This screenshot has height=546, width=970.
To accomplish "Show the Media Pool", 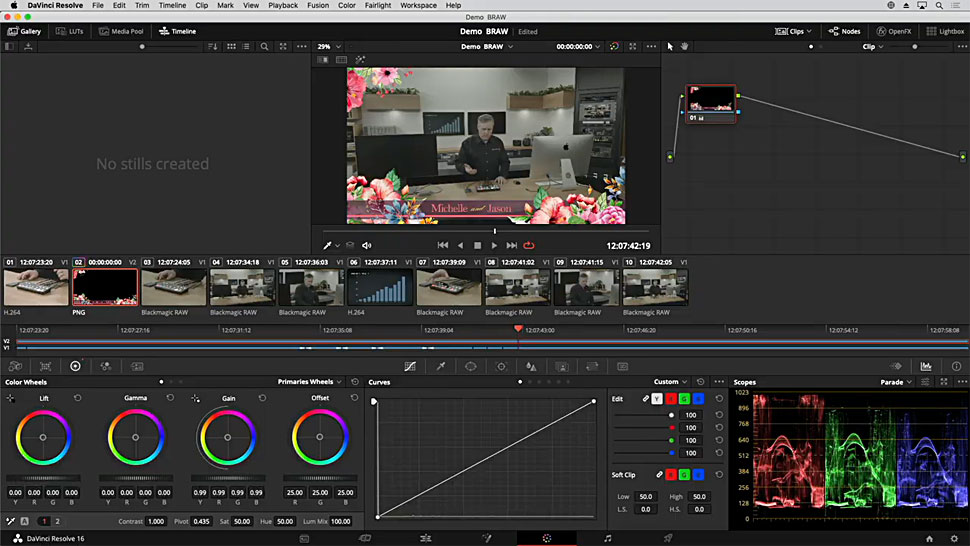I will point(121,31).
